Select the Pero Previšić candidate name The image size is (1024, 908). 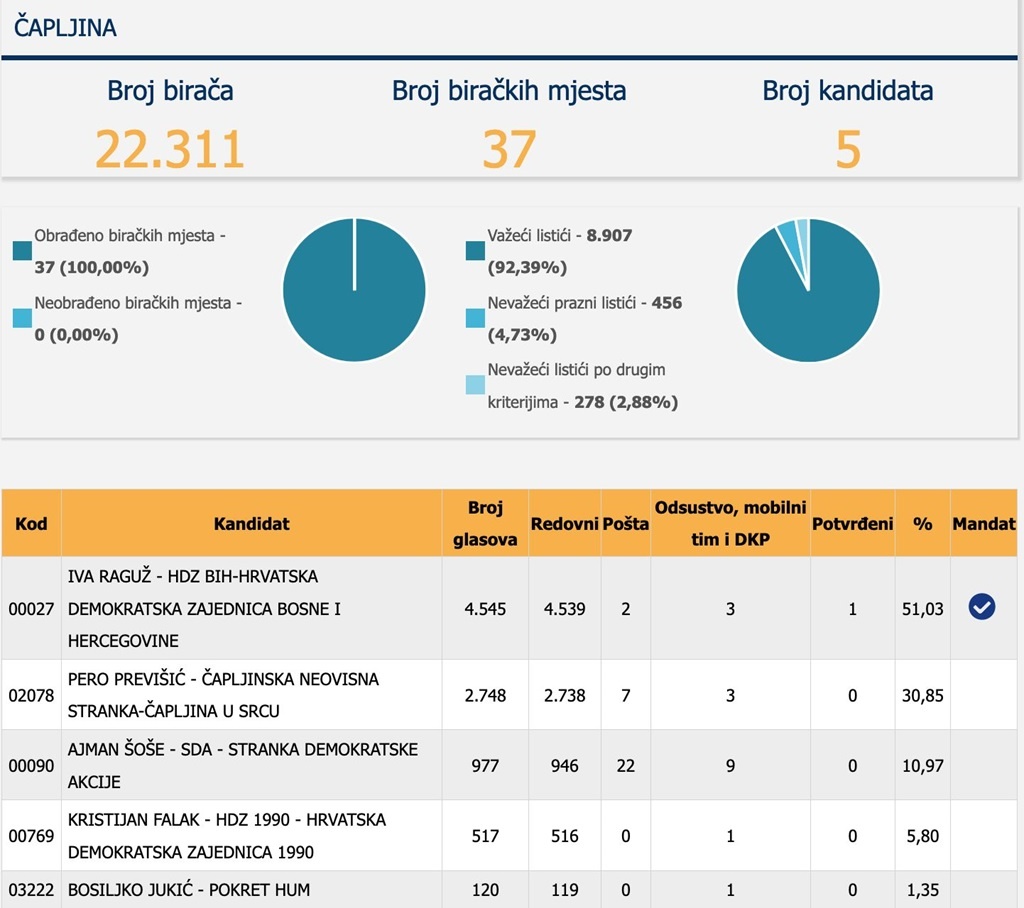223,694
